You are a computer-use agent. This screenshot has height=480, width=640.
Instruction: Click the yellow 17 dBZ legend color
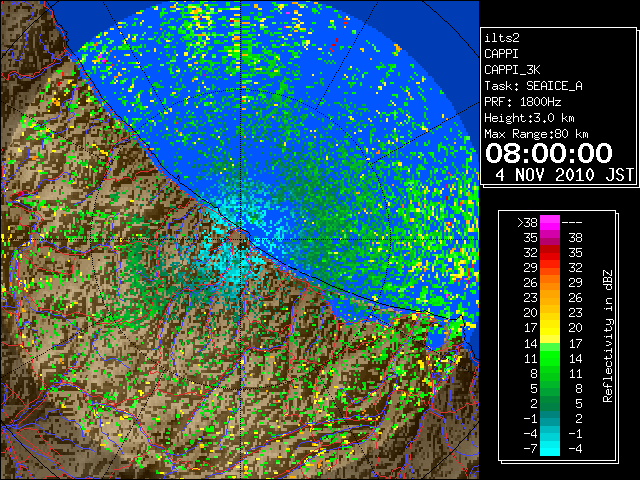pos(550,328)
